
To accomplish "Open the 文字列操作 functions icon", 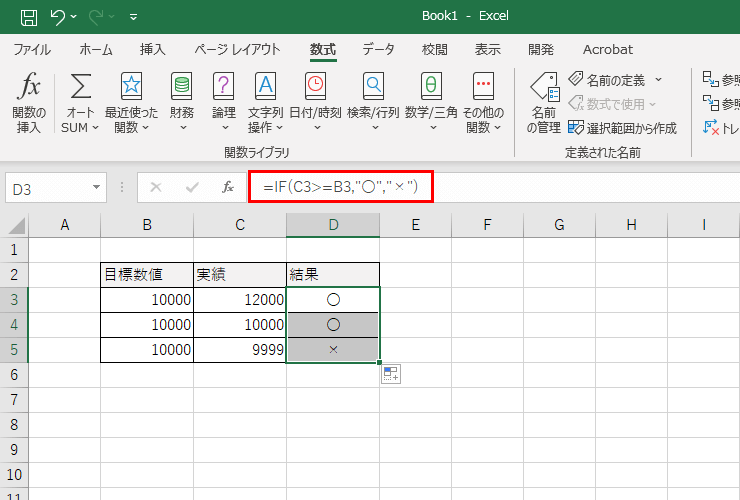I will [265, 86].
